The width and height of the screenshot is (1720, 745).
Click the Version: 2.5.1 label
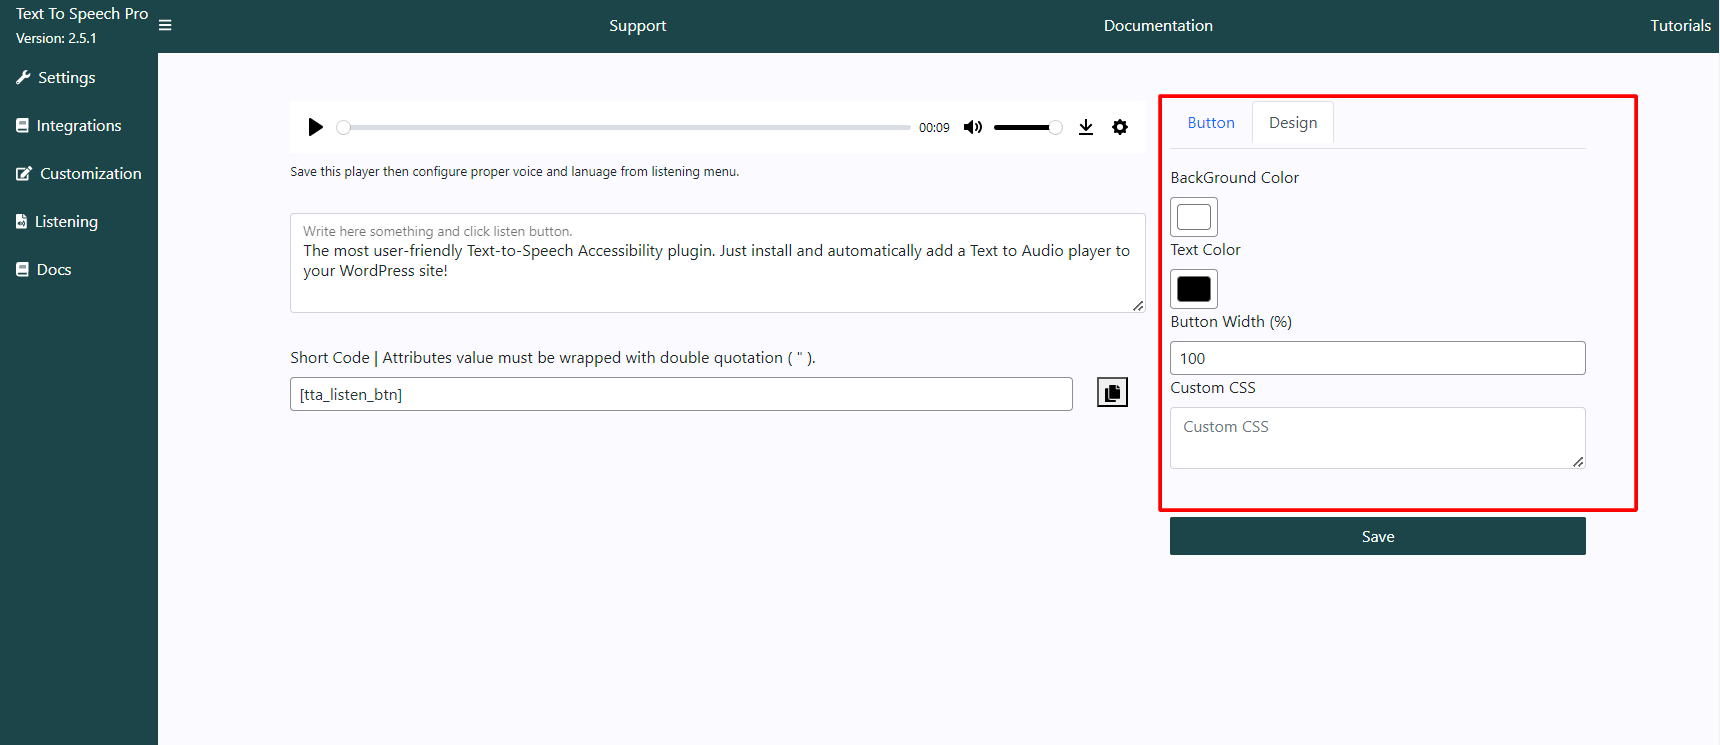point(56,38)
